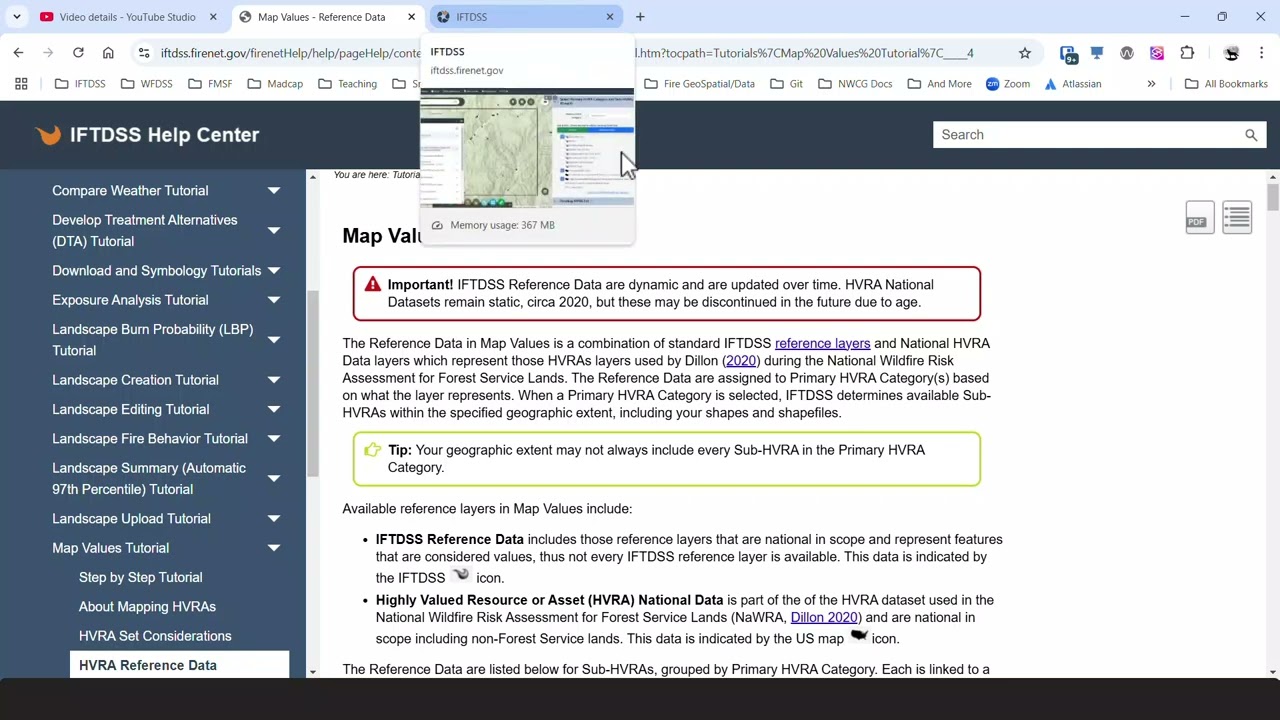Screen dimensions: 1280x720
Task: Show more bookmarks with the double chevron
Action: [x=1151, y=84]
